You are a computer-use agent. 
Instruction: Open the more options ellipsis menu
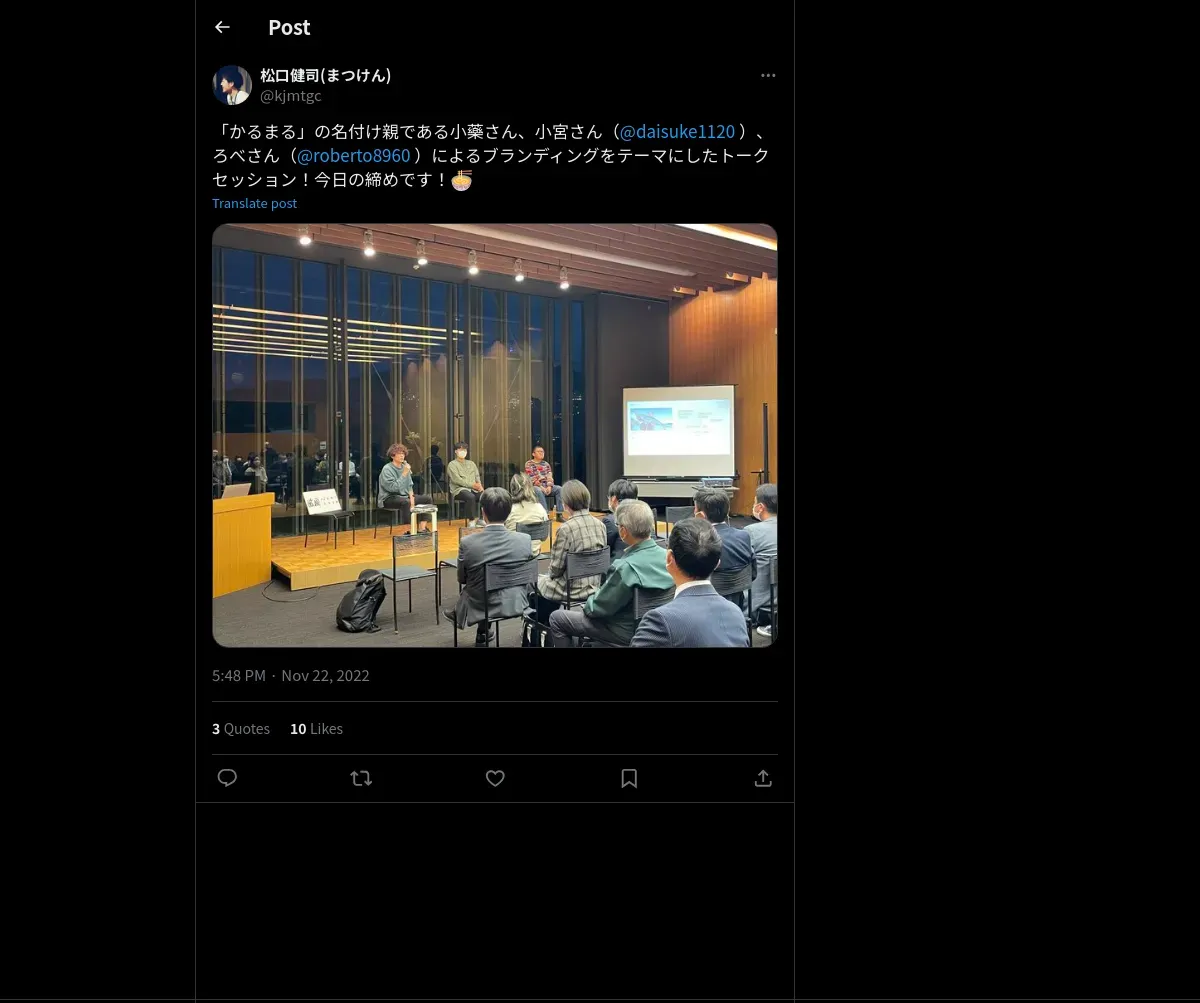768,75
